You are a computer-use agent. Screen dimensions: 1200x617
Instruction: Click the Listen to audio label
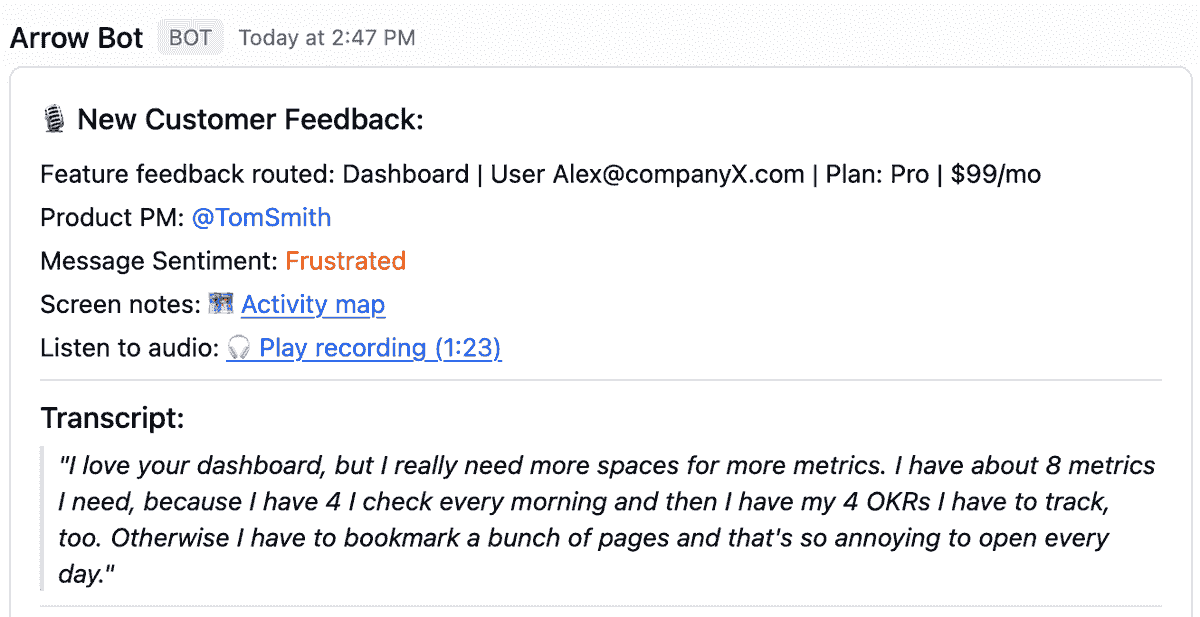point(130,348)
